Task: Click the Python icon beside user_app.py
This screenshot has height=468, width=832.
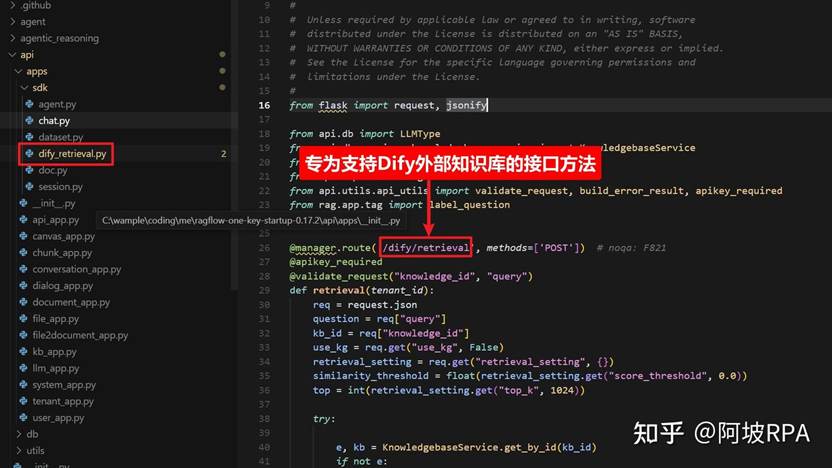Action: [x=23, y=417]
